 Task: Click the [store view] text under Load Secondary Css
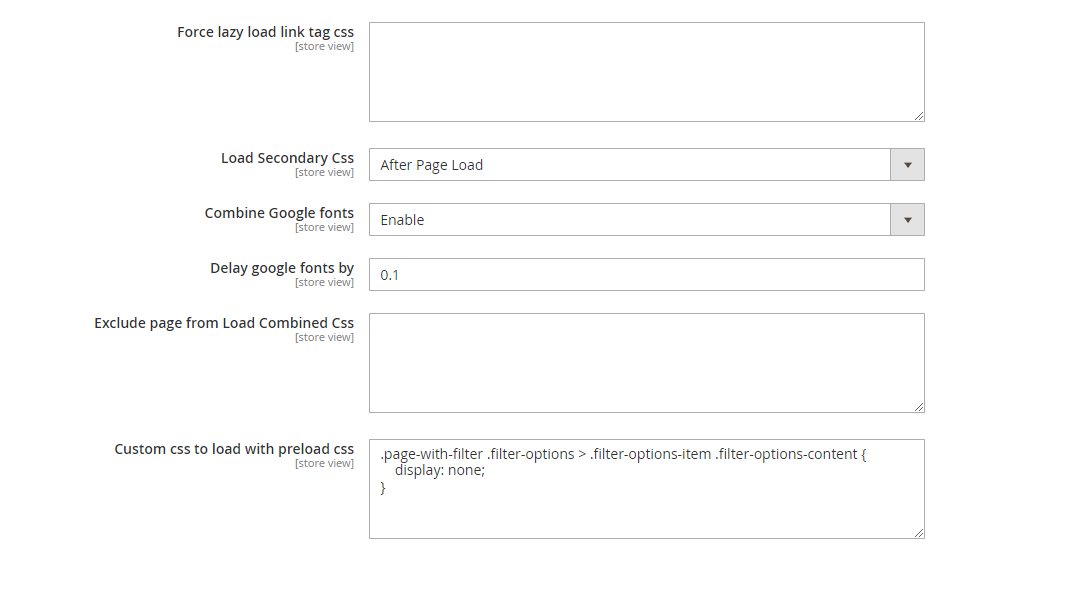(x=324, y=173)
